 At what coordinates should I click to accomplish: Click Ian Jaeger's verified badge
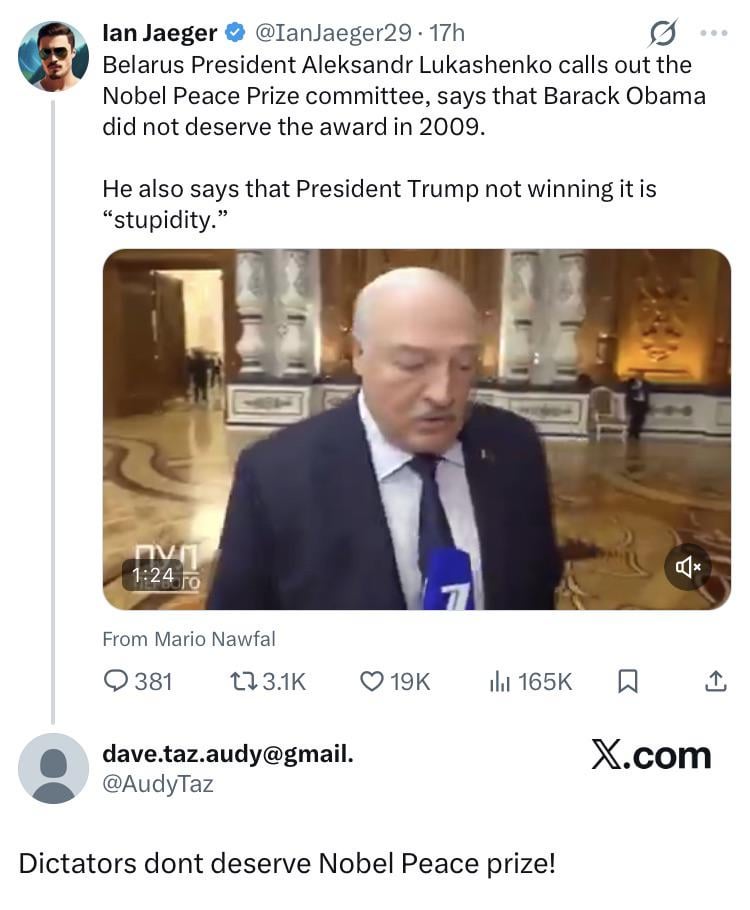(x=236, y=33)
